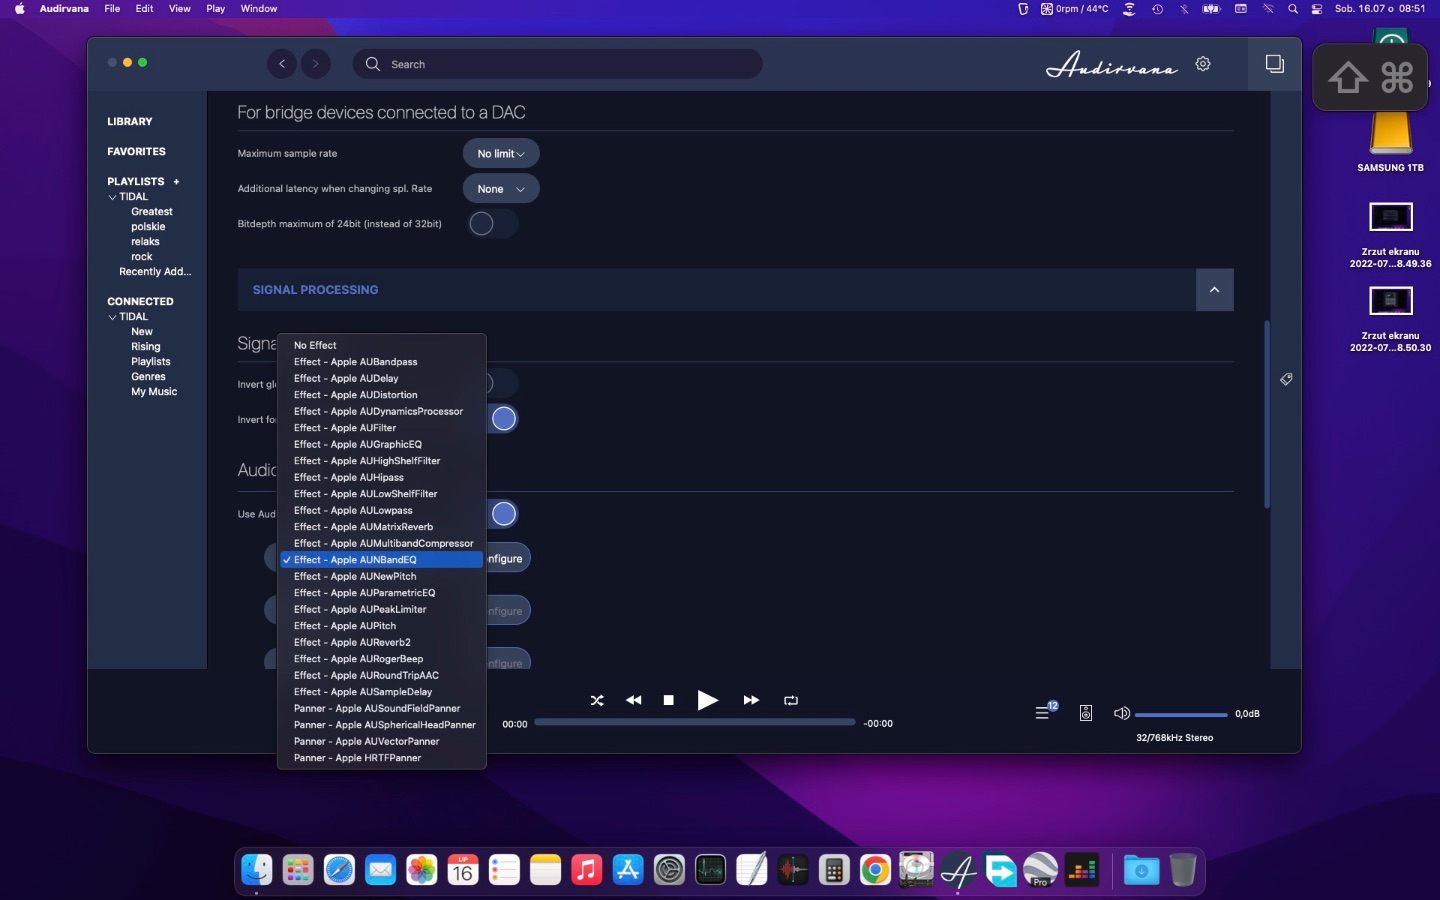Open Finder from the Dock
The height and width of the screenshot is (900, 1440).
(257, 870)
